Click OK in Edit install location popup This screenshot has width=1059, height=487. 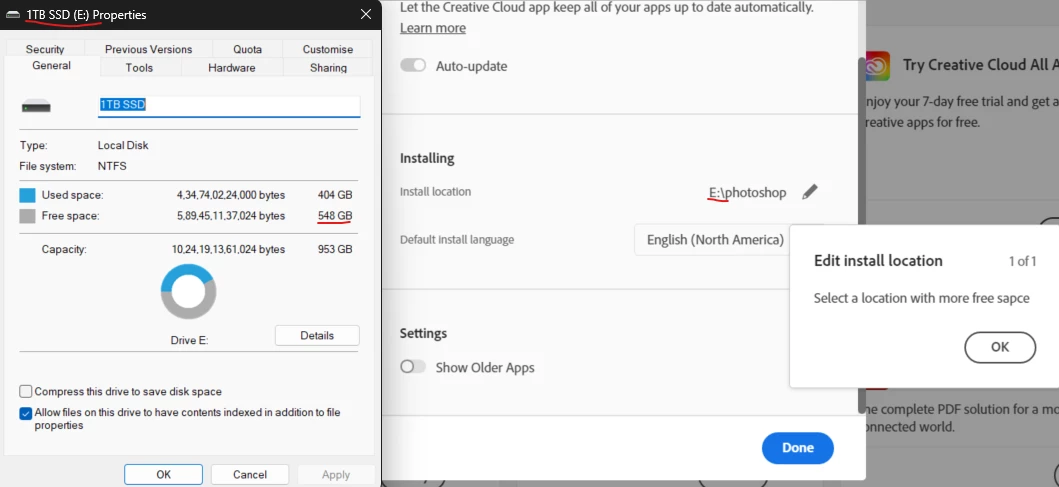tap(1000, 347)
